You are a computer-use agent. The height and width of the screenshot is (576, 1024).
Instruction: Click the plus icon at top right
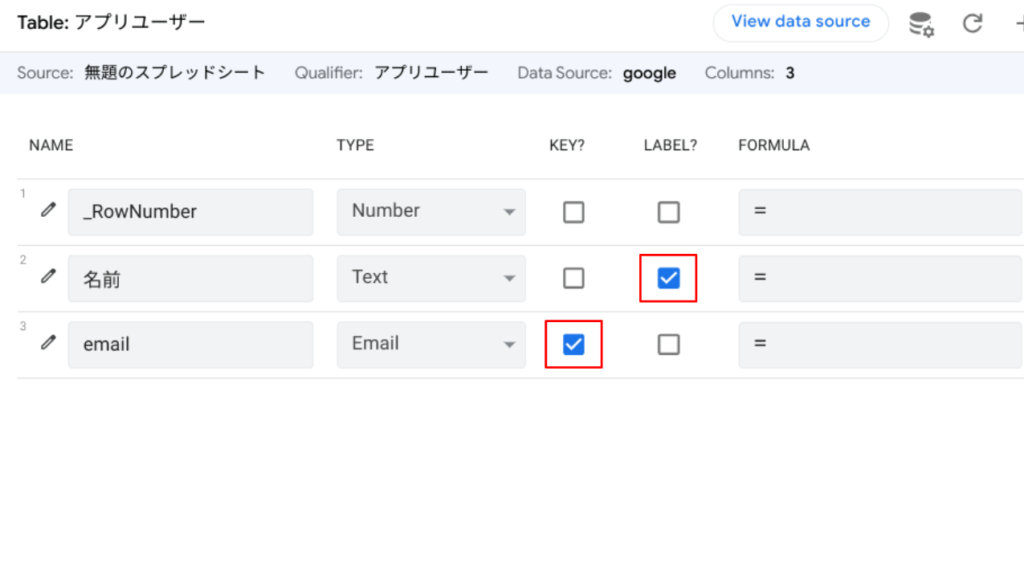tap(1018, 24)
